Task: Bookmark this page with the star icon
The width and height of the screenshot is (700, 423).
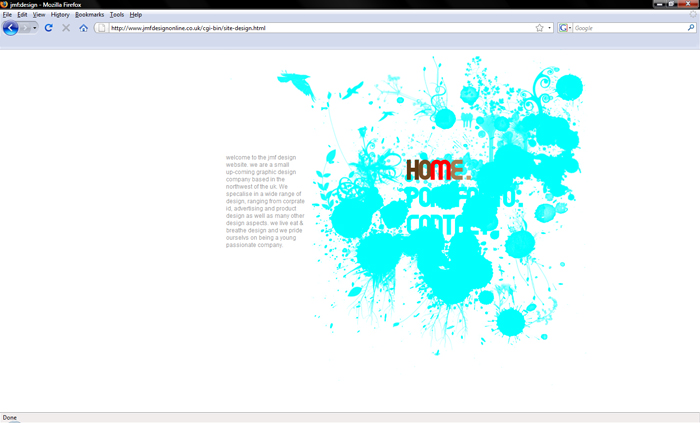Action: [x=539, y=28]
